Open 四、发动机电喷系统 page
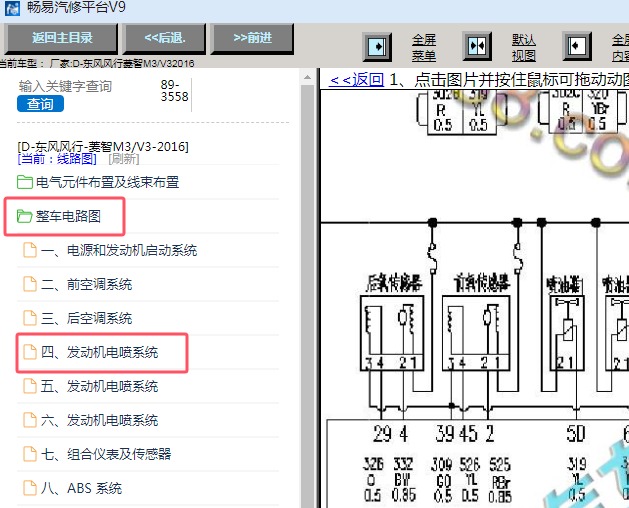 [x=99, y=352]
